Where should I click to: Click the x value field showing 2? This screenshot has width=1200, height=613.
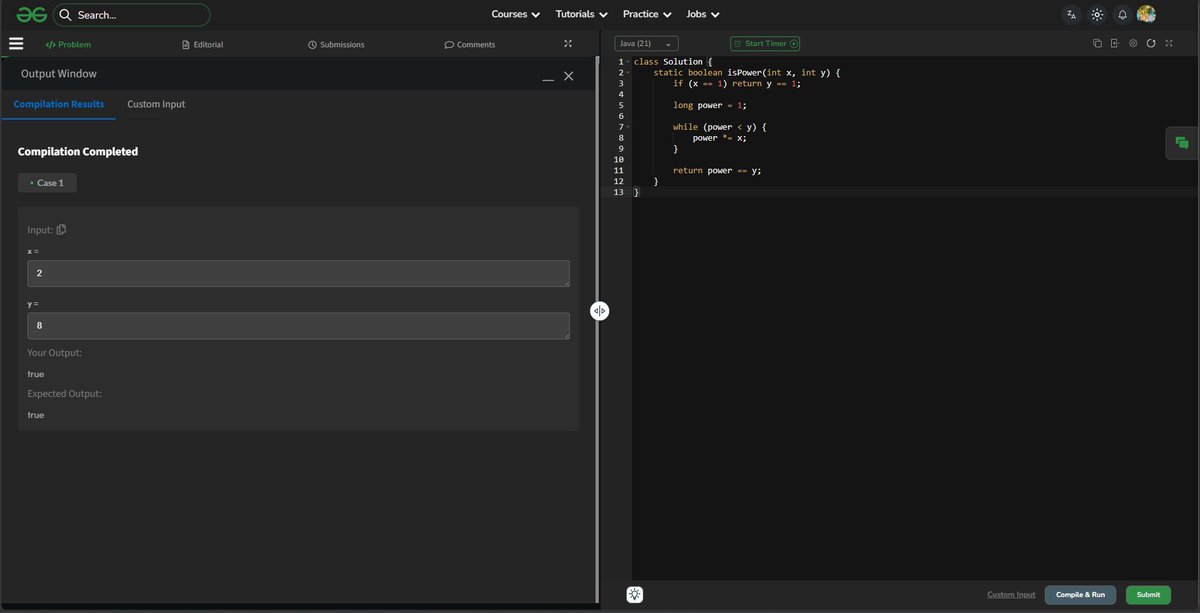pos(299,274)
